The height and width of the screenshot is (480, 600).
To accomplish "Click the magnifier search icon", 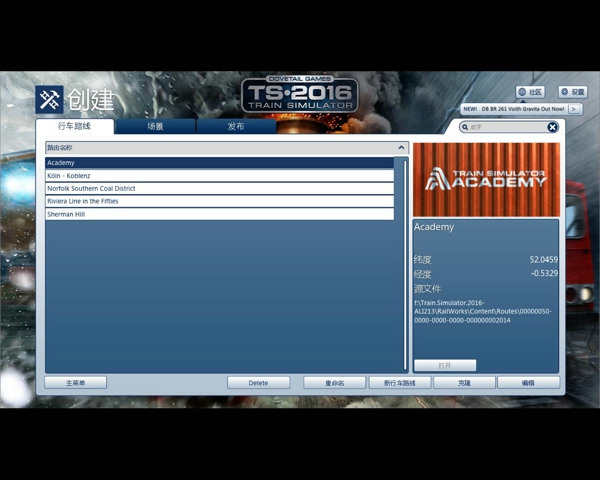I will (465, 127).
